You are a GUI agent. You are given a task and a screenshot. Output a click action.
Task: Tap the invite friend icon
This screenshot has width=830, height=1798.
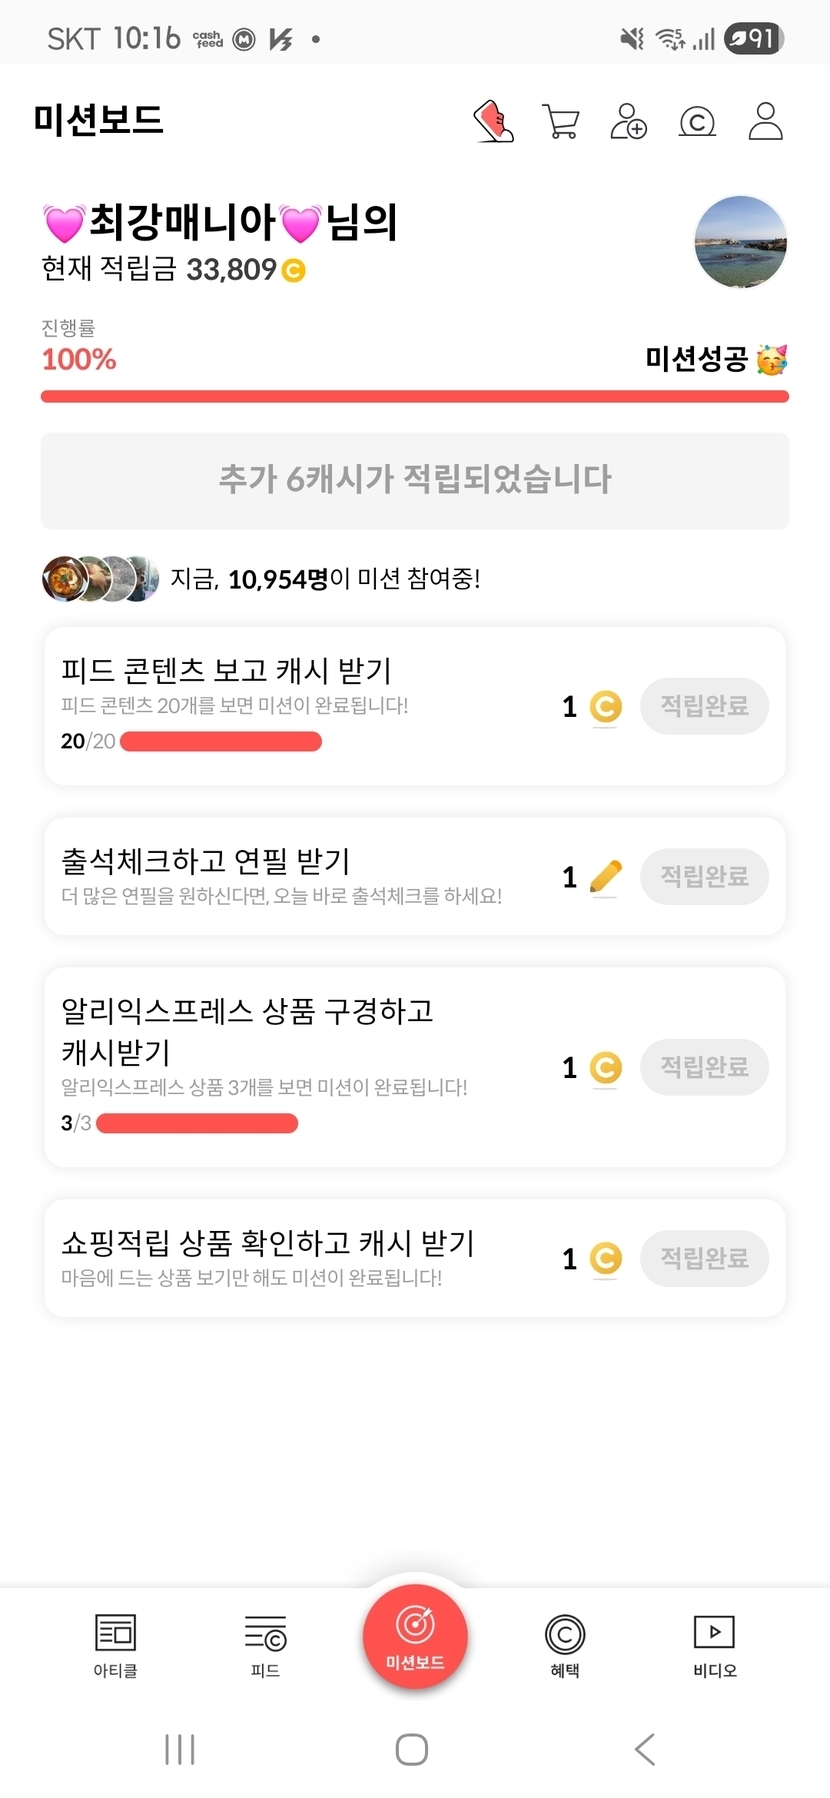628,122
